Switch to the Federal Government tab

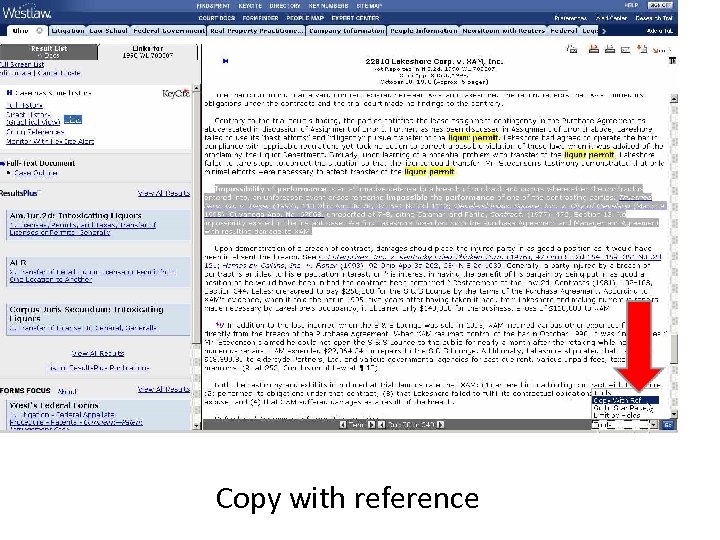tap(169, 31)
